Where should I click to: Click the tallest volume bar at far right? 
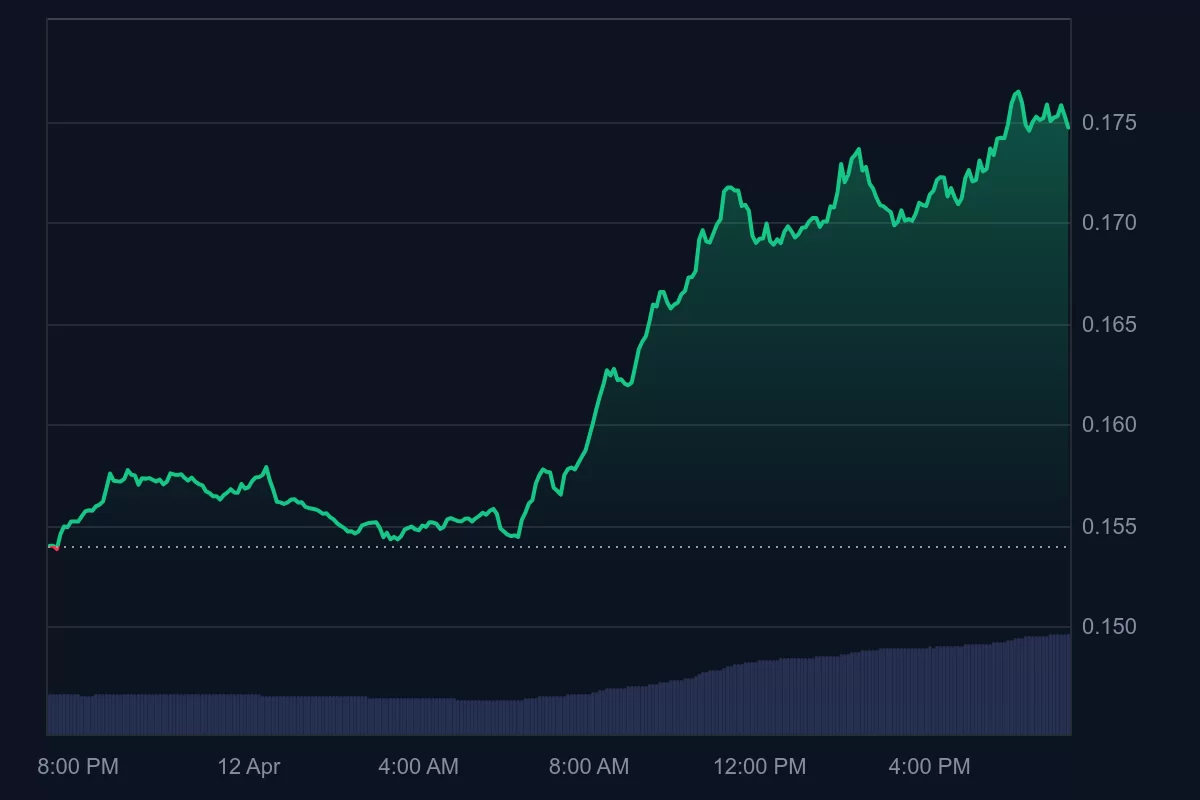(1066, 684)
